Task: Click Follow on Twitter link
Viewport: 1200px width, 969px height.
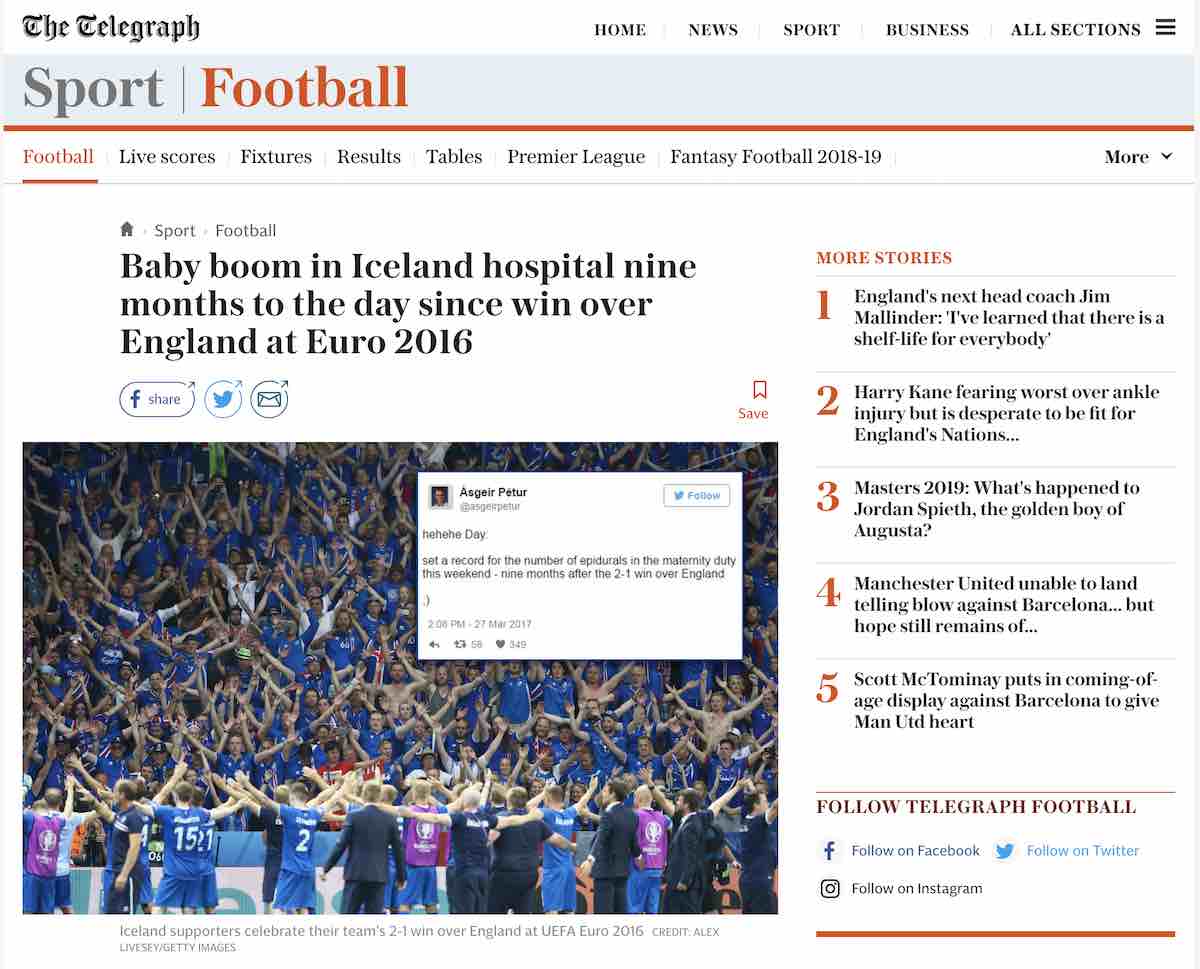Action: [1083, 851]
